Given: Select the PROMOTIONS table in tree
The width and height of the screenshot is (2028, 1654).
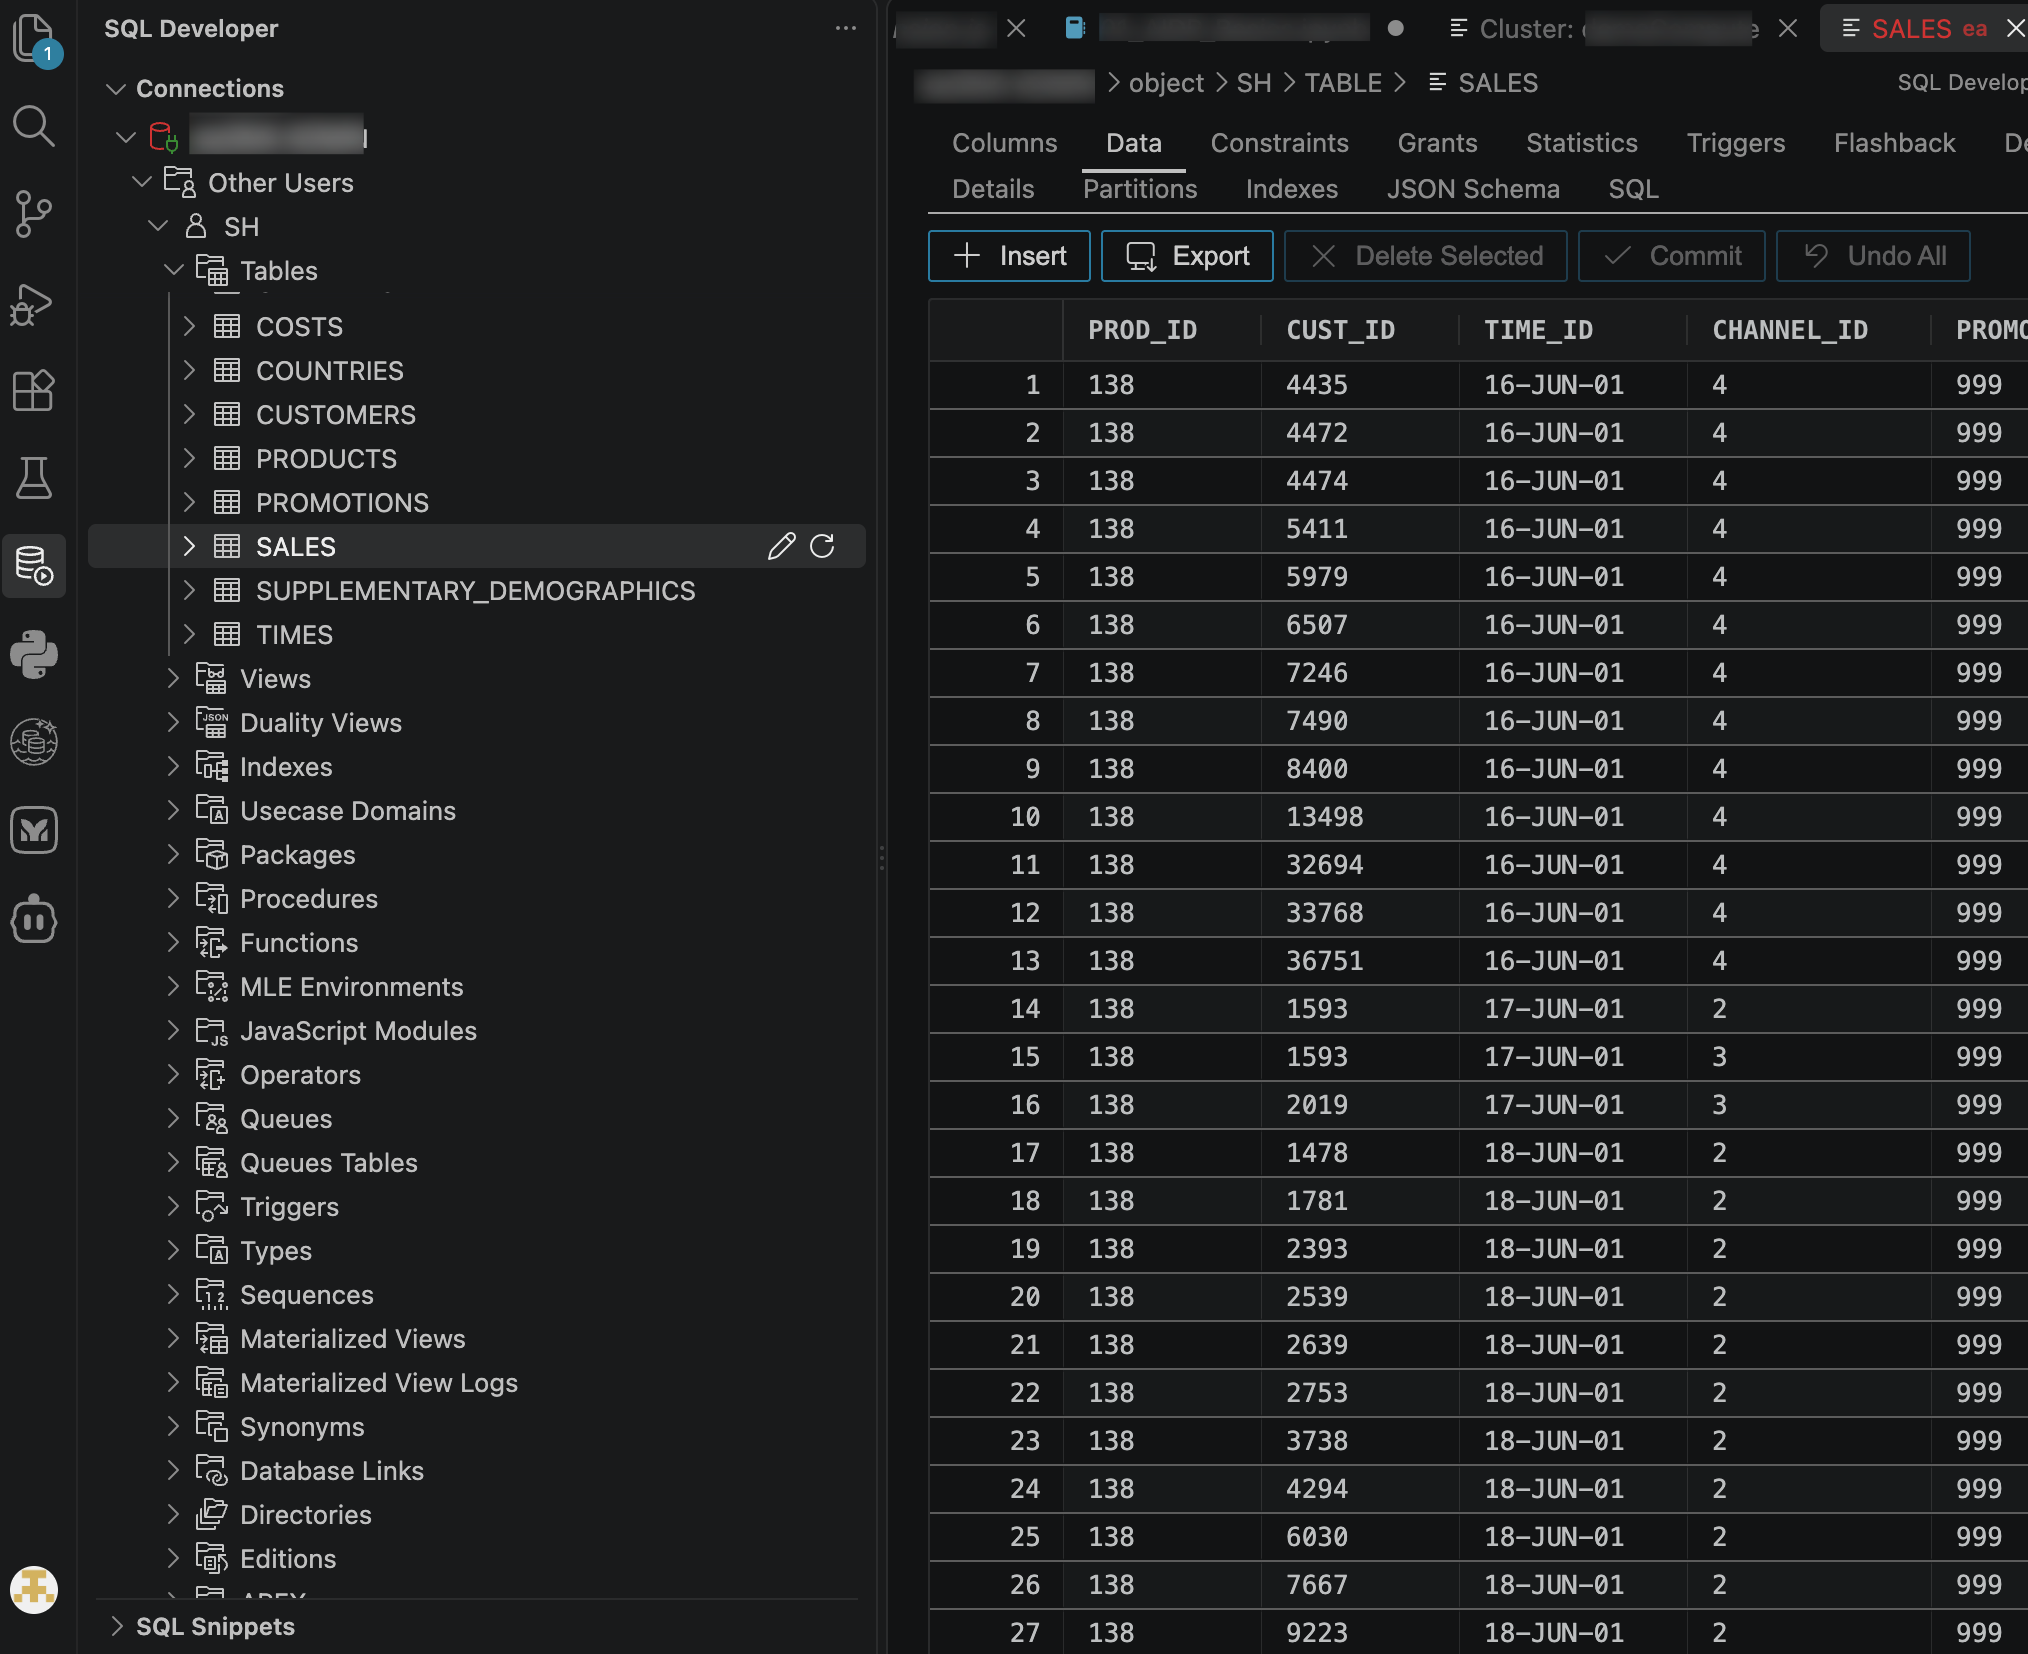Looking at the screenshot, I should [x=476, y=502].
